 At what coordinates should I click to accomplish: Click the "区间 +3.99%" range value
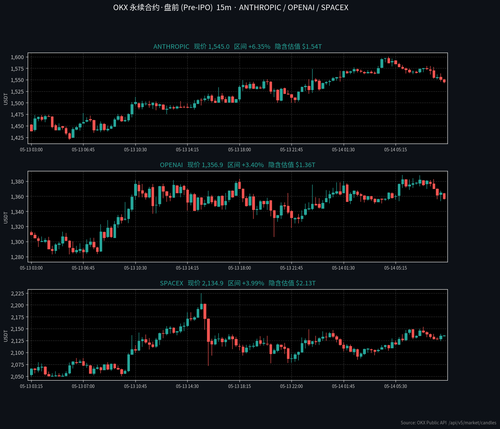pos(246,283)
